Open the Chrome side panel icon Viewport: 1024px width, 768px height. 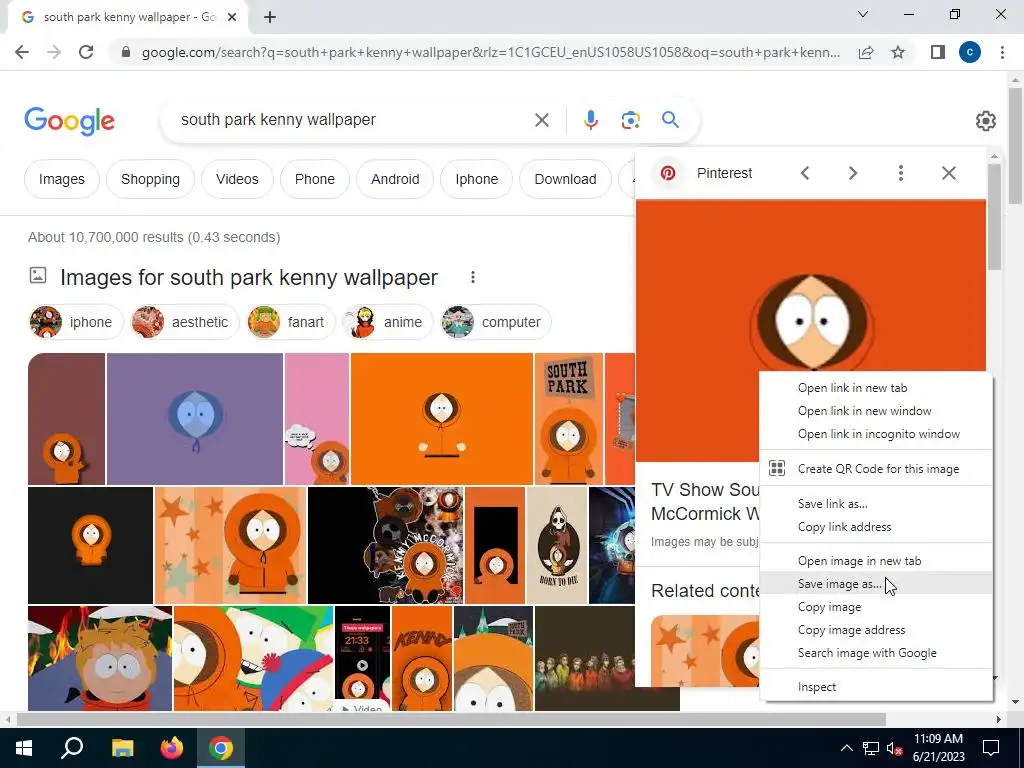click(938, 52)
